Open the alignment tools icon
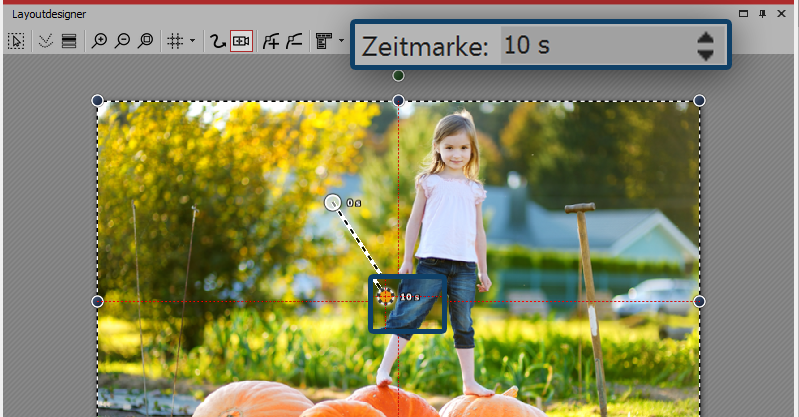The width and height of the screenshot is (799, 417). click(324, 41)
